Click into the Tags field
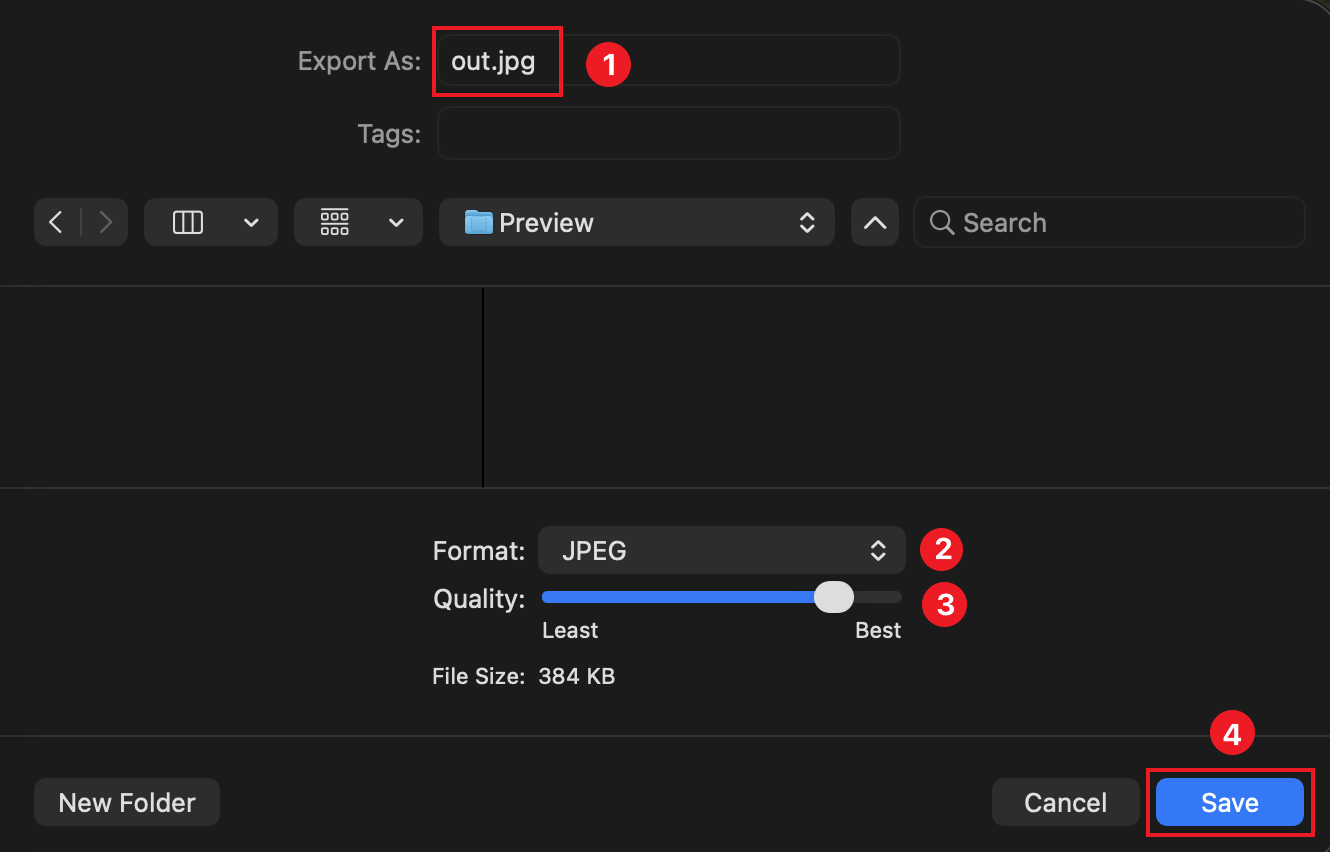1330x852 pixels. pos(668,134)
